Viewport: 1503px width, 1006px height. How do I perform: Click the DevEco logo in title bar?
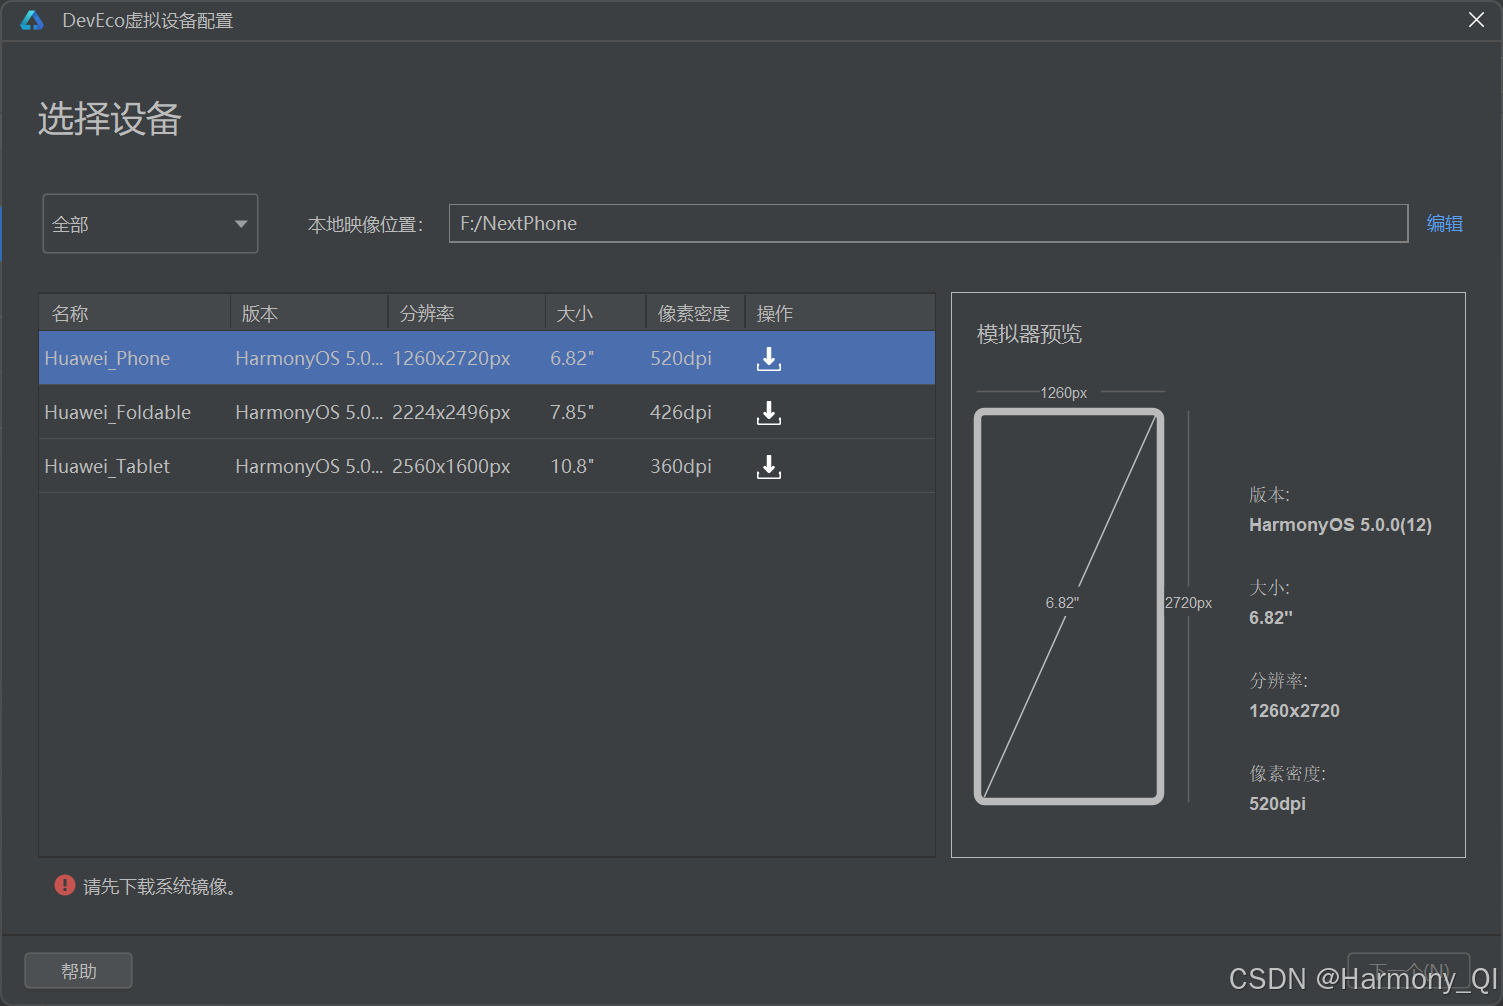click(32, 20)
